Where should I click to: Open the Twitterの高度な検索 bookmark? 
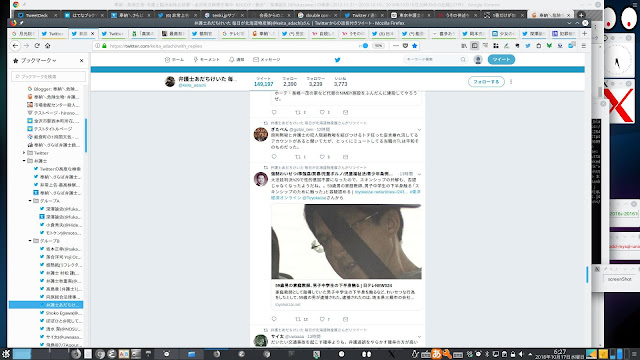coord(57,169)
